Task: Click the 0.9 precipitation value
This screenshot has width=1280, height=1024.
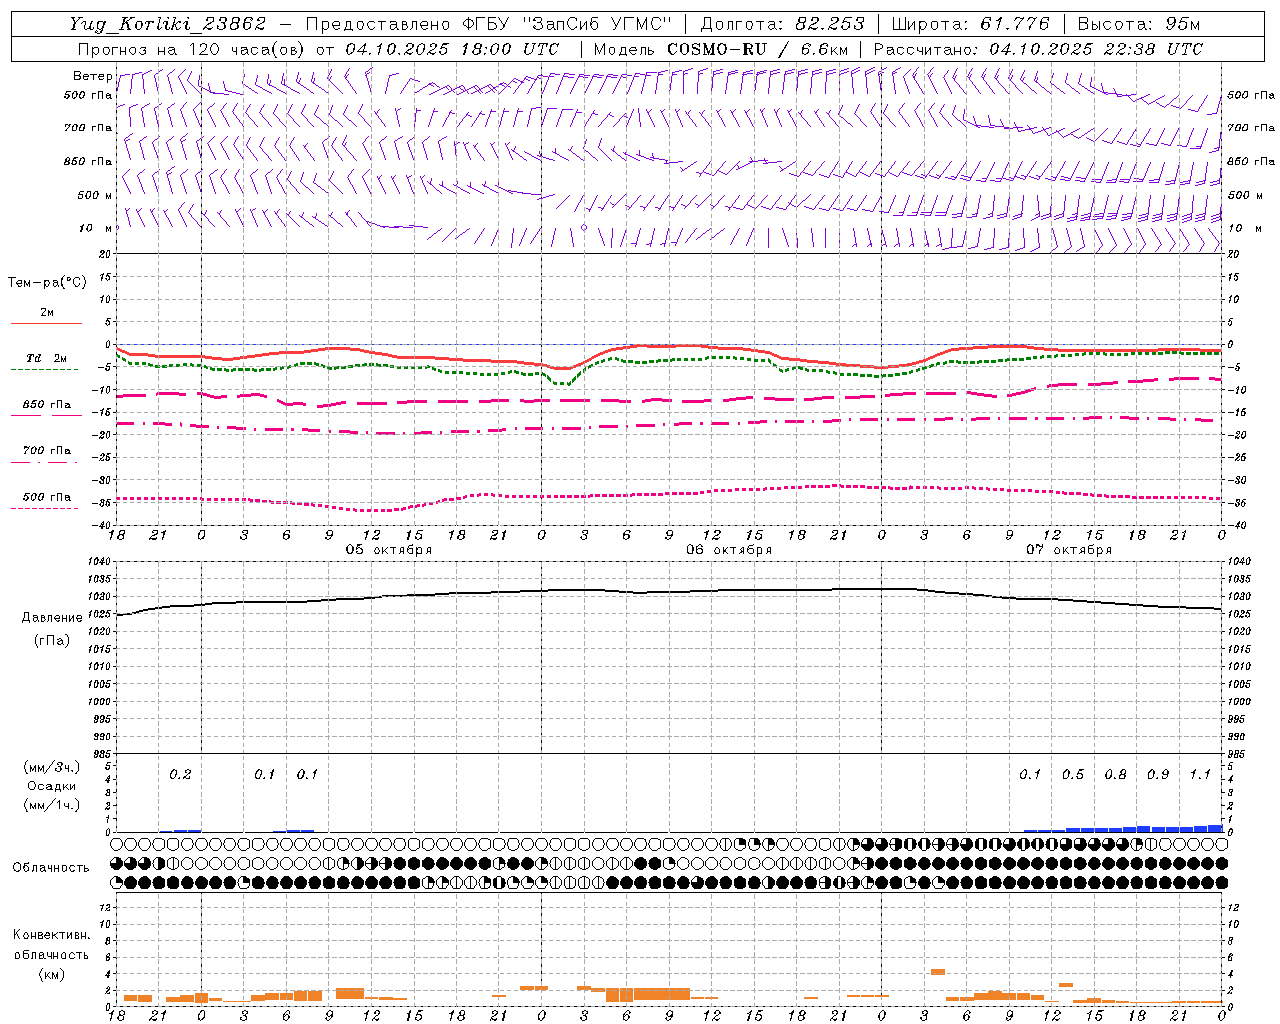Action: [1158, 775]
